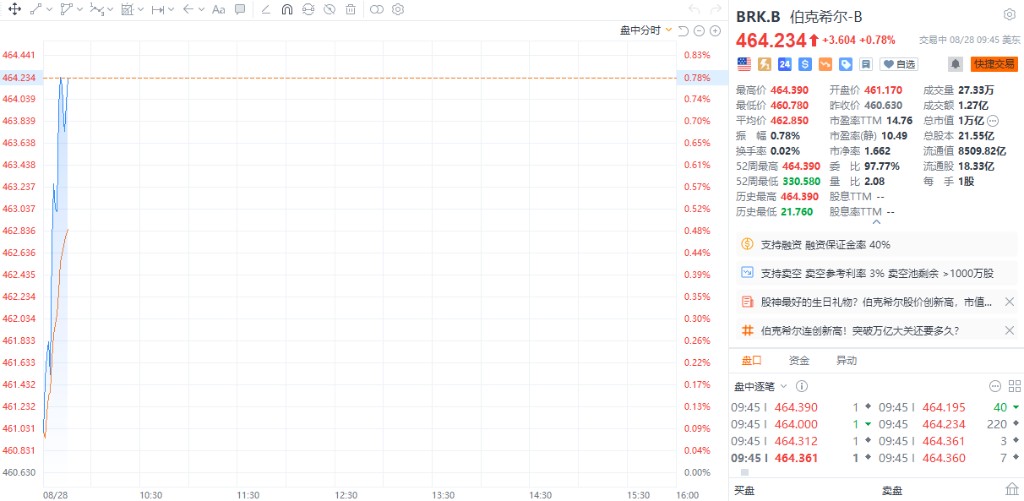Open chart settings gear in toolbar
The height and width of the screenshot is (501, 1024).
coord(398,10)
